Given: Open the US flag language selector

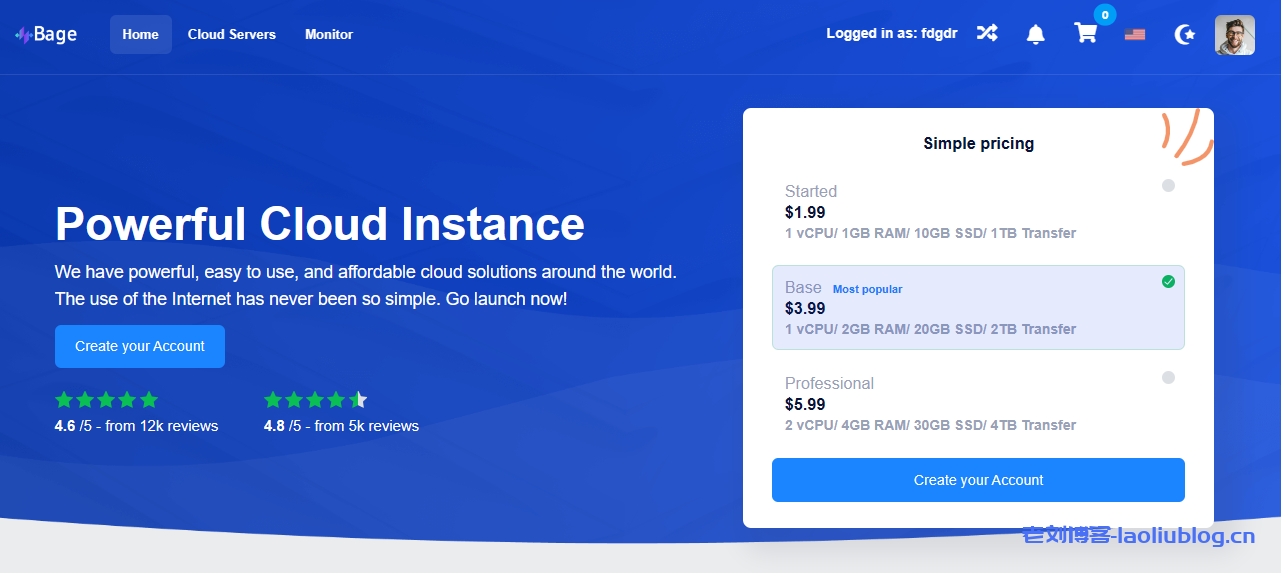Looking at the screenshot, I should pyautogui.click(x=1134, y=35).
